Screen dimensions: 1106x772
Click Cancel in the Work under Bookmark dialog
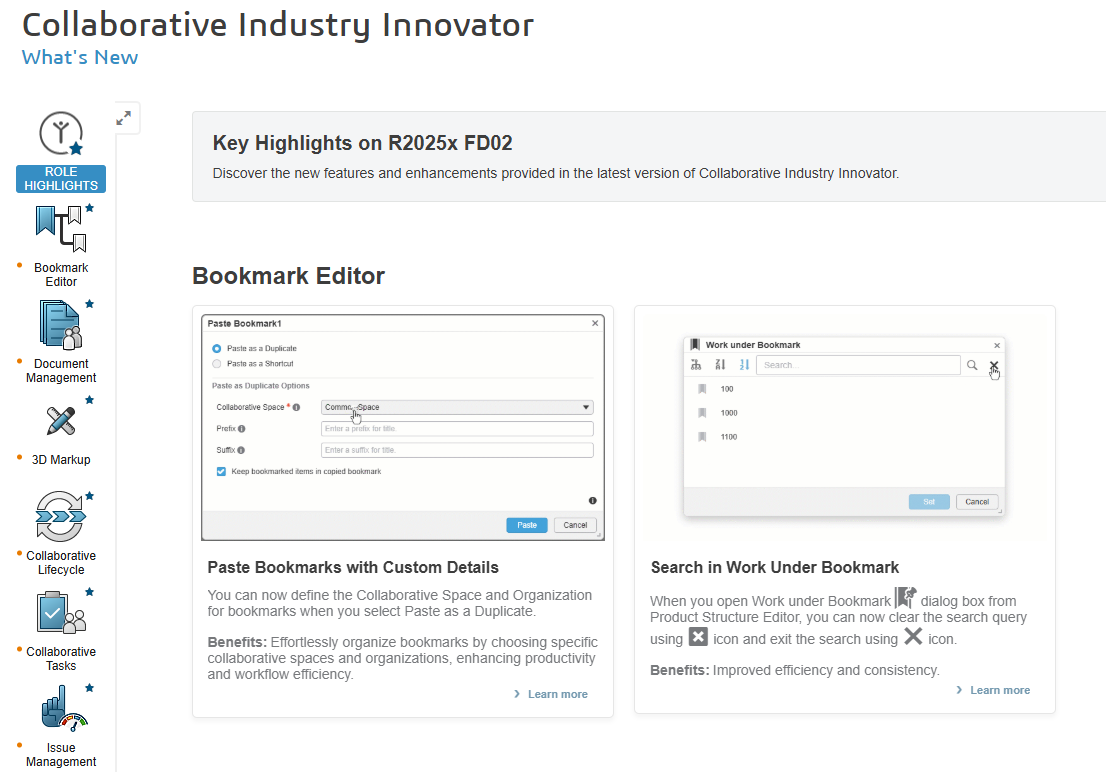[977, 502]
